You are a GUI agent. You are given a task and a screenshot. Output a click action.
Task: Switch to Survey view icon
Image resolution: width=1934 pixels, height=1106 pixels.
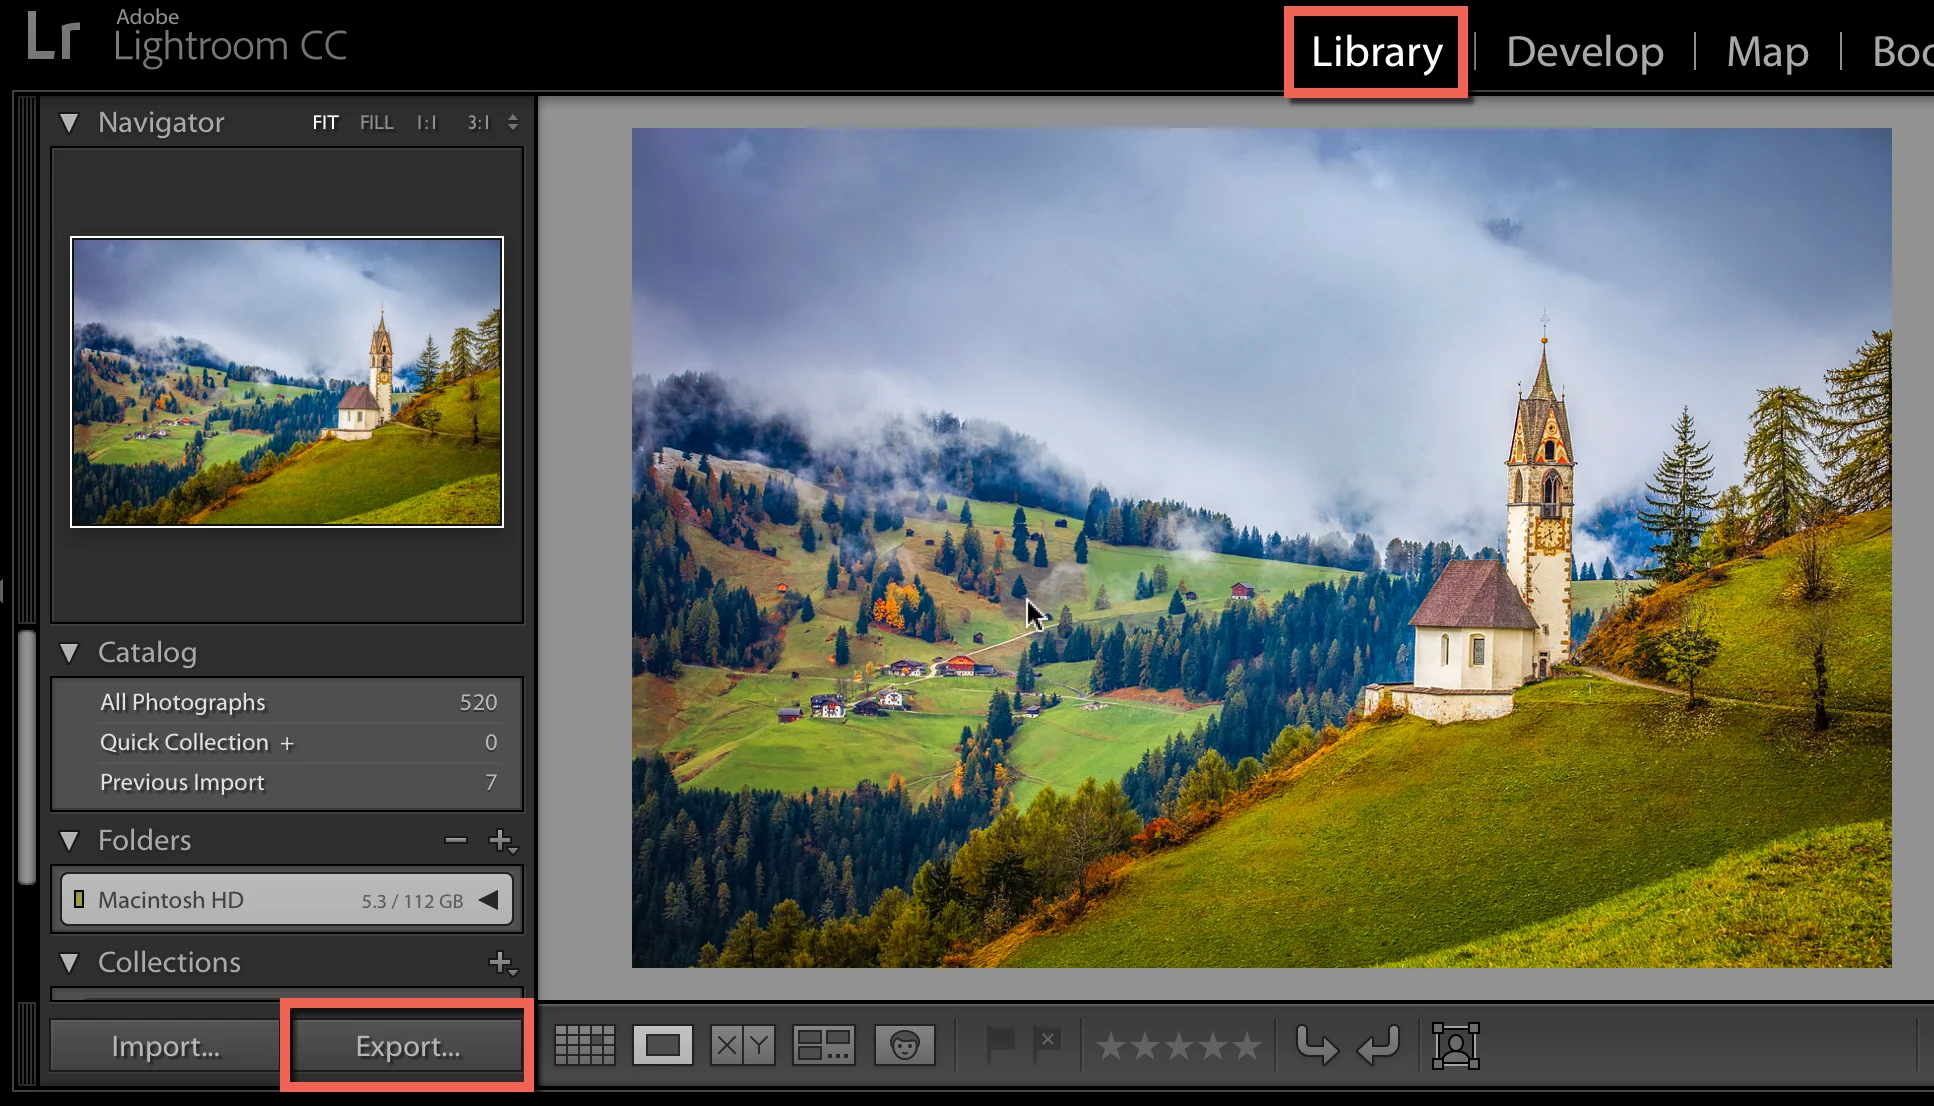pos(823,1046)
